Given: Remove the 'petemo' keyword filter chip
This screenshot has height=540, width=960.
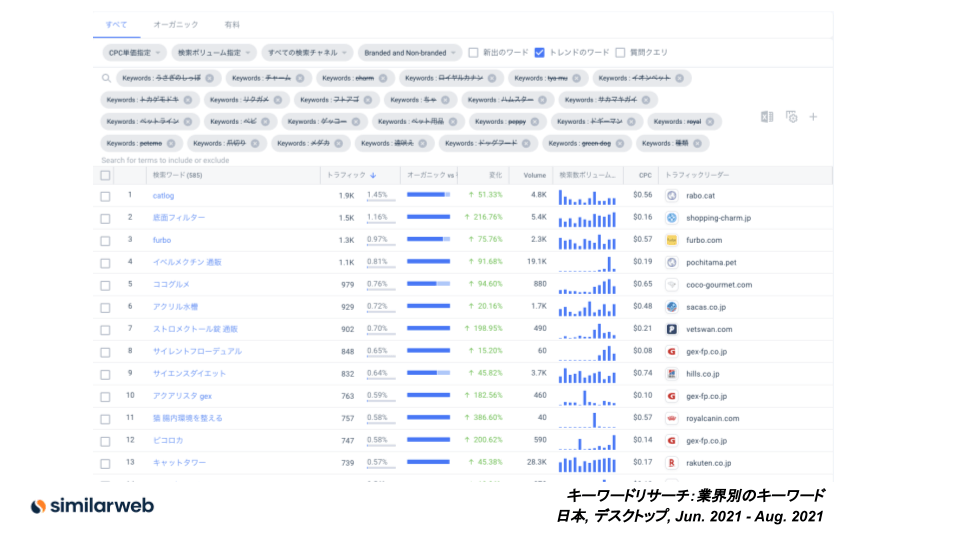Looking at the screenshot, I should click(171, 143).
